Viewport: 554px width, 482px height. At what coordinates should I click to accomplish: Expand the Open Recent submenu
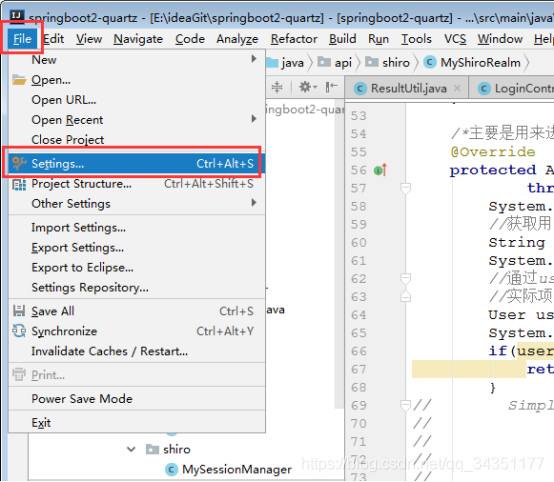[x=137, y=120]
